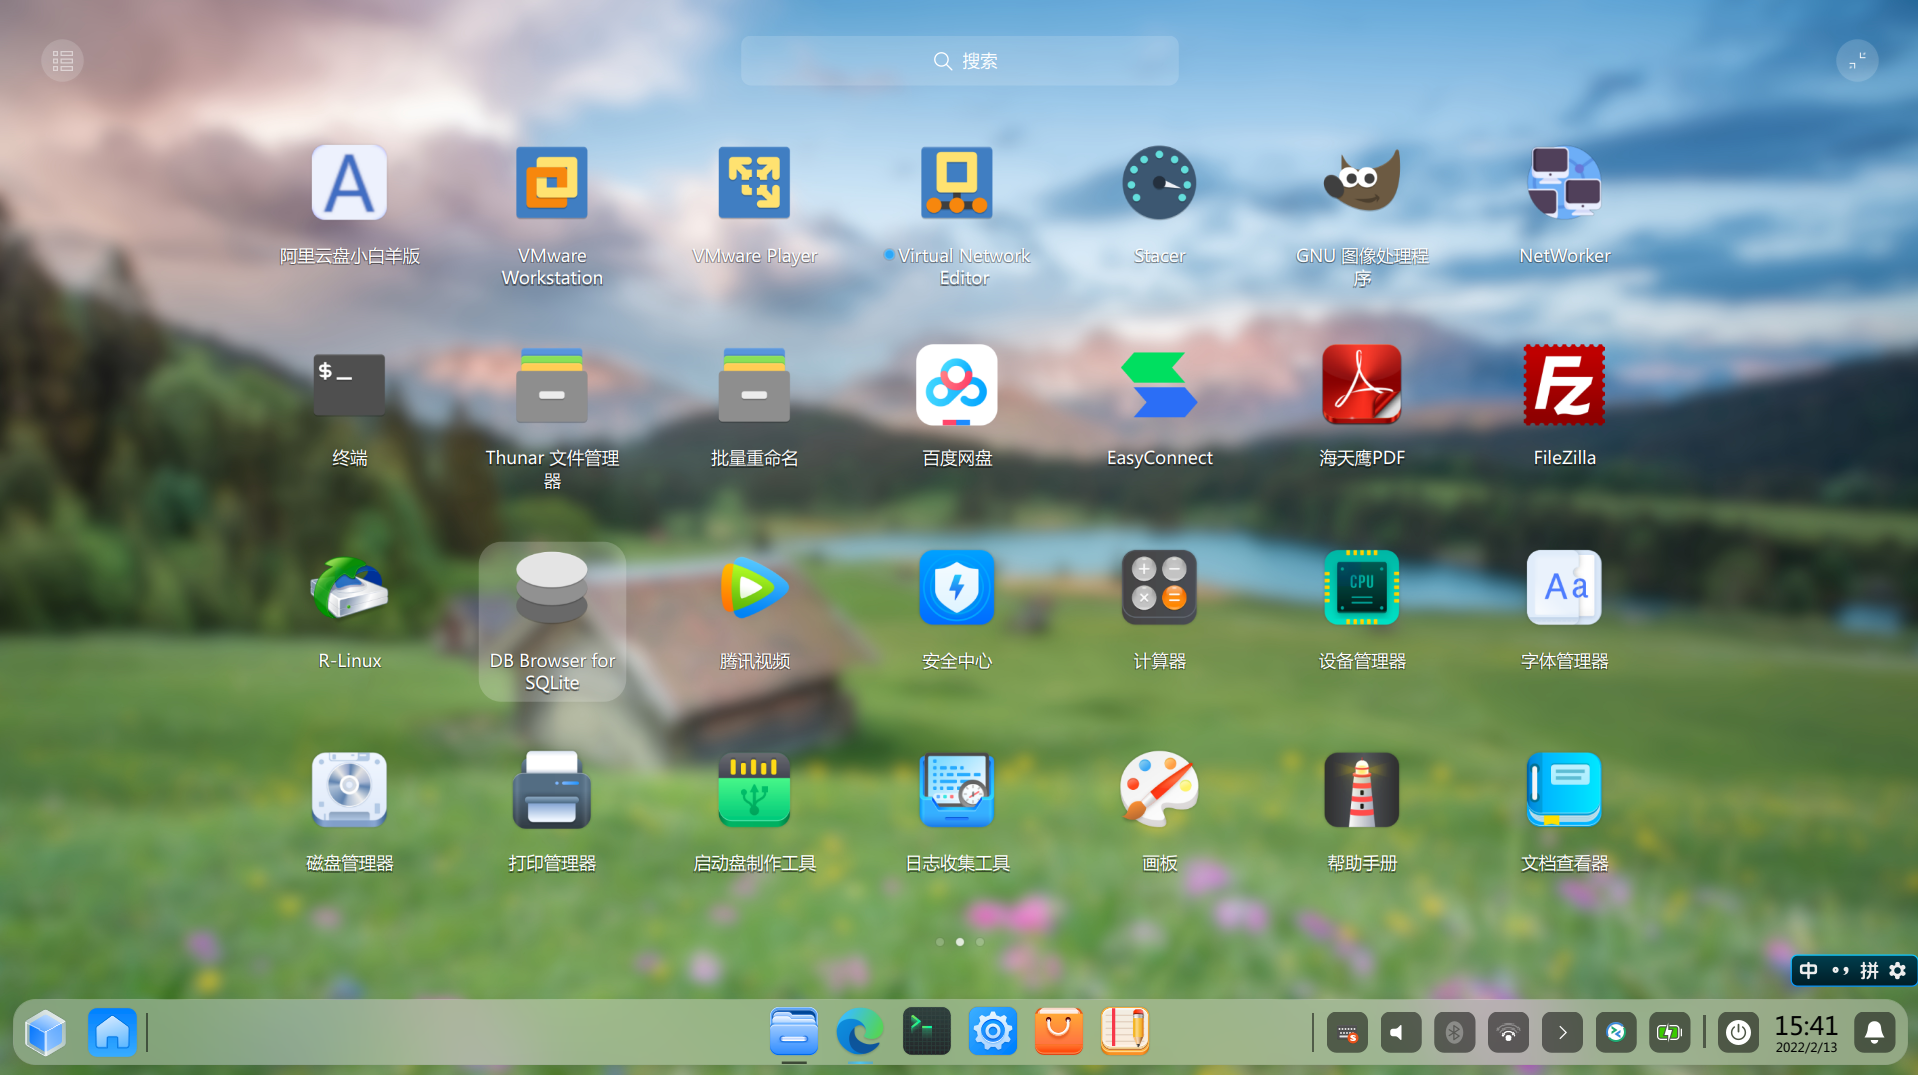
Task: Launch 百度网盘
Action: [957, 385]
